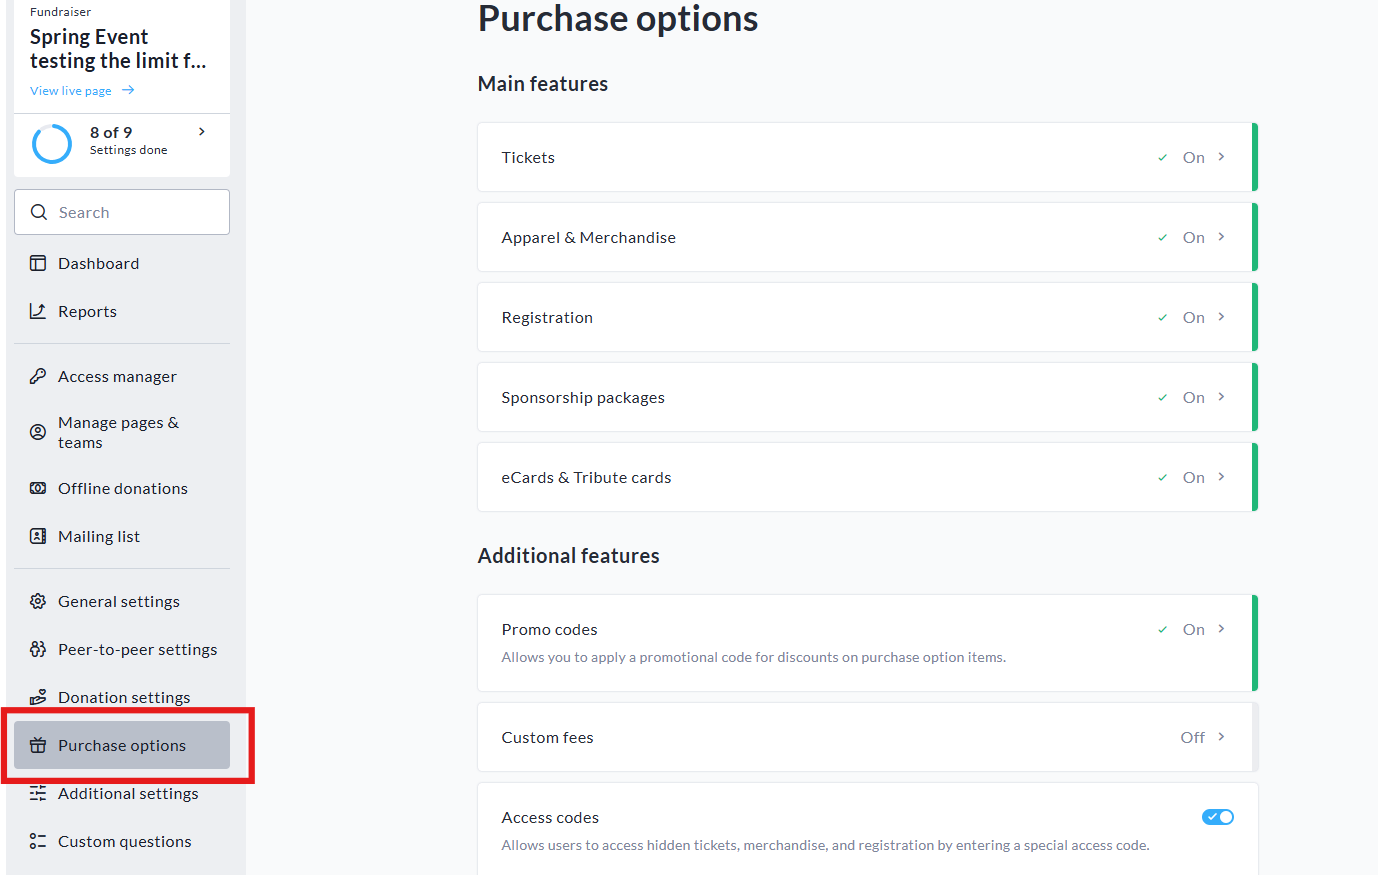1378x875 pixels.
Task: Open Sponsorship packages feature
Action: pos(866,397)
